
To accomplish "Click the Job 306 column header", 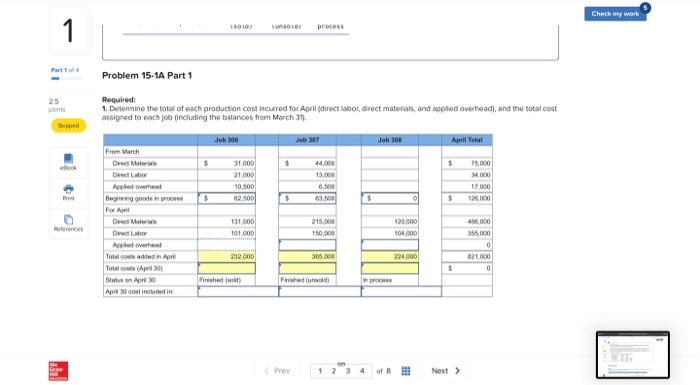I will coord(226,140).
